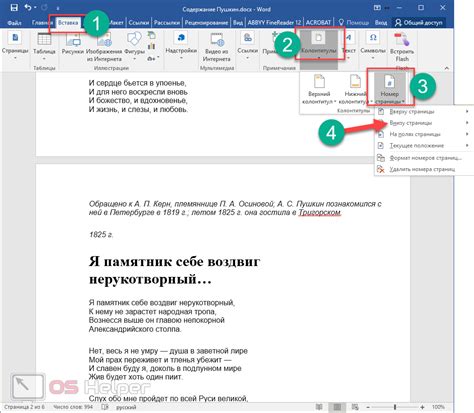Click the русский language indicator
This screenshot has width=474, height=413.
click(126, 407)
